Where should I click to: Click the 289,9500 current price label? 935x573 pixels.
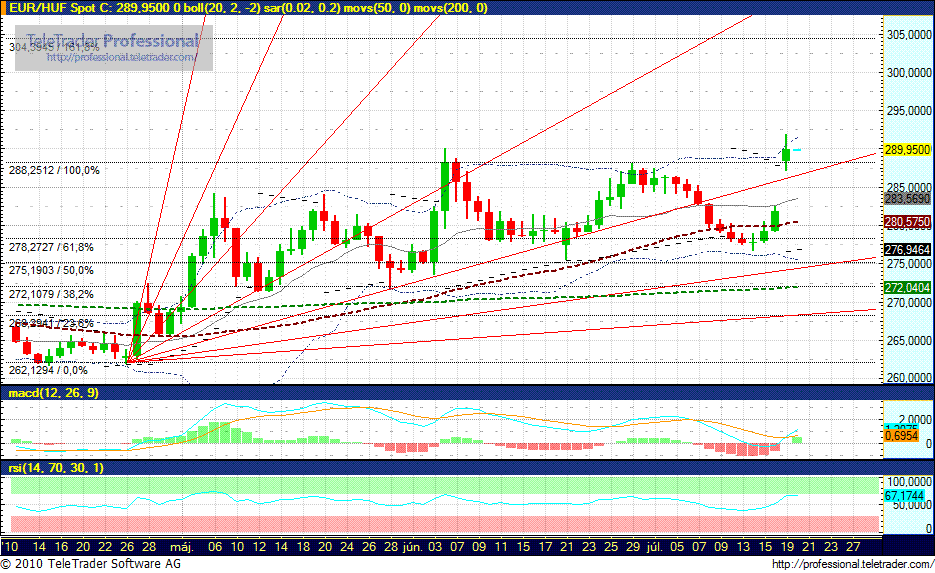pyautogui.click(x=907, y=150)
